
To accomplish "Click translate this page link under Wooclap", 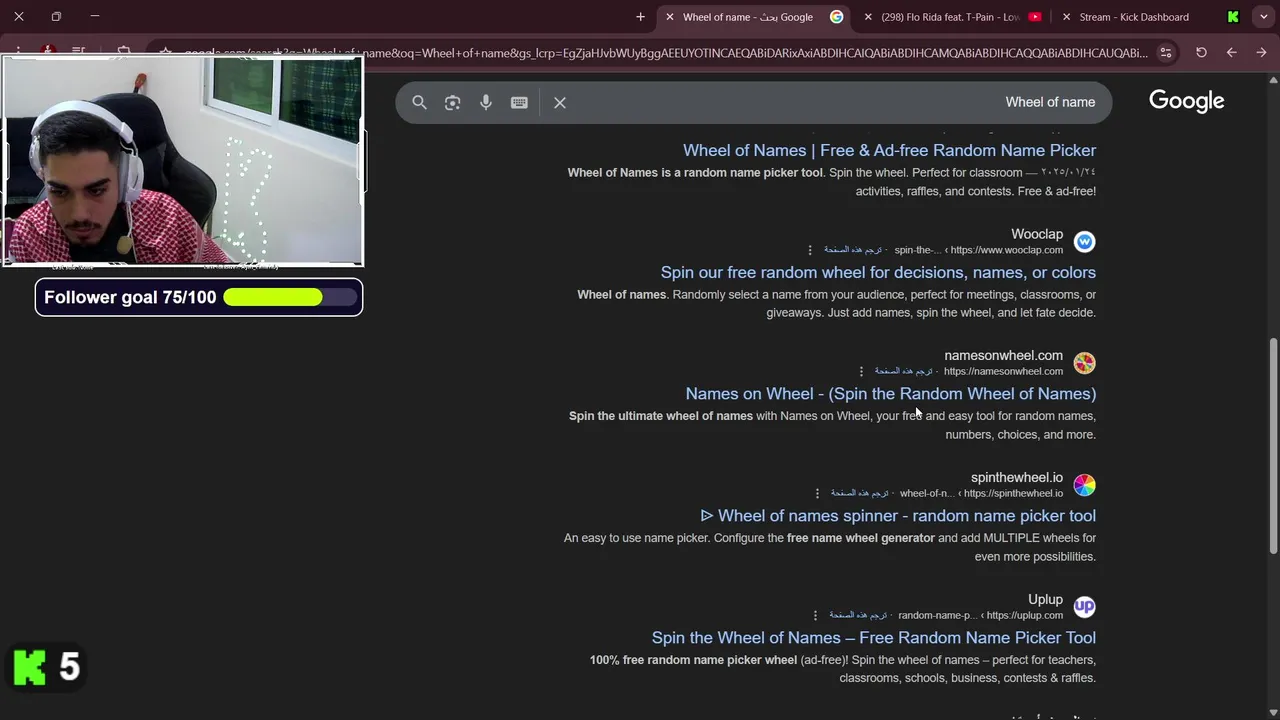I will coord(853,250).
